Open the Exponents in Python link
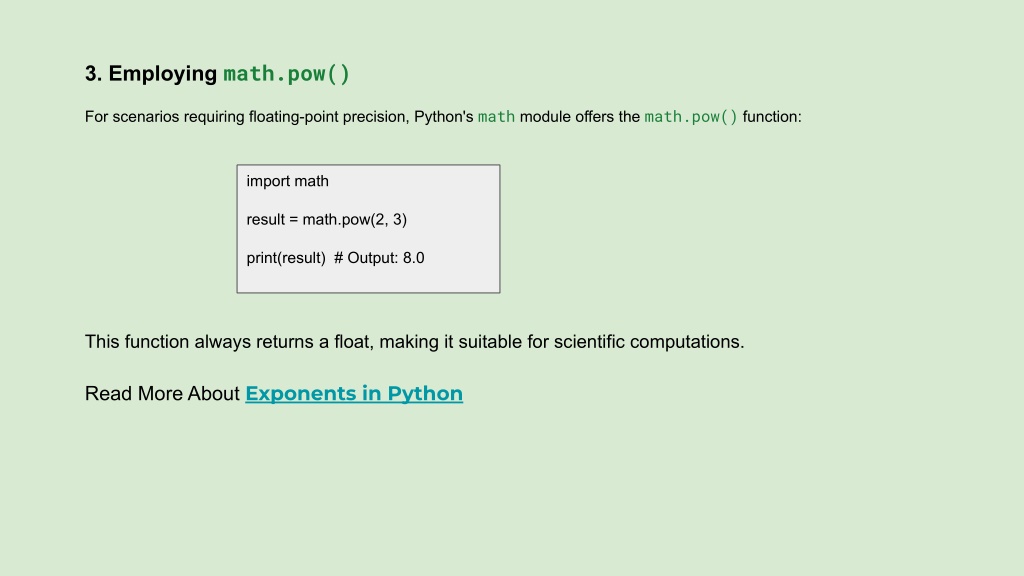 (x=354, y=393)
